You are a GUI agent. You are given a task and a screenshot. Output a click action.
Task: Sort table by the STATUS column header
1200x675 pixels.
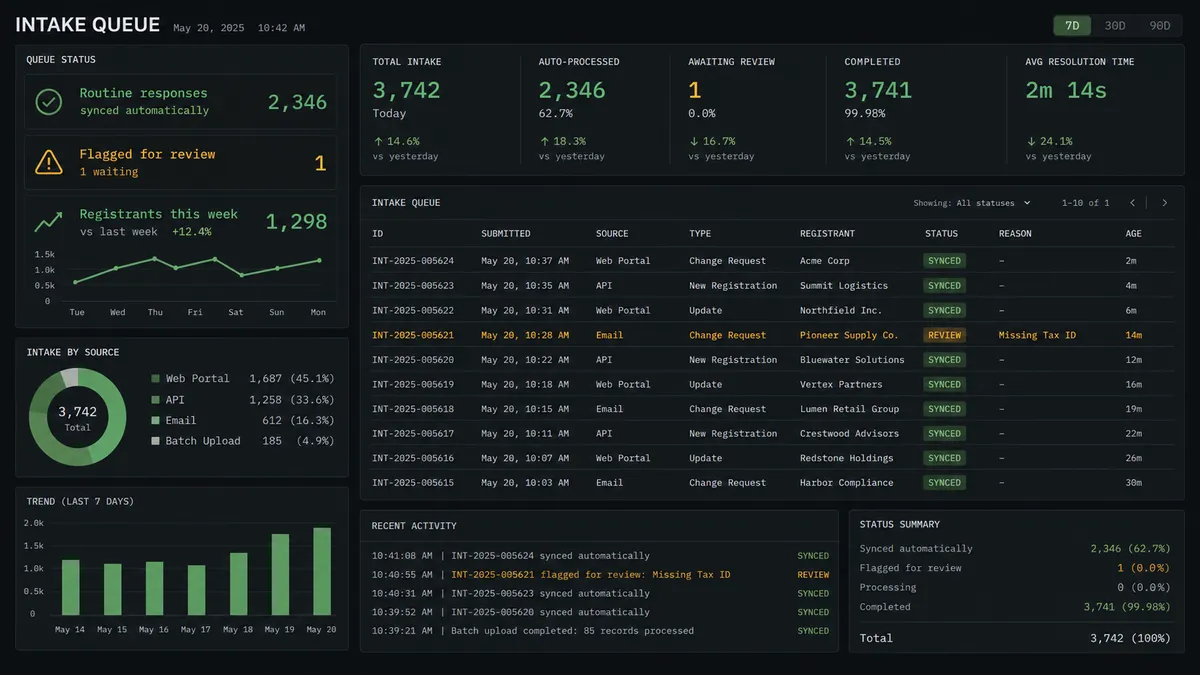point(941,234)
